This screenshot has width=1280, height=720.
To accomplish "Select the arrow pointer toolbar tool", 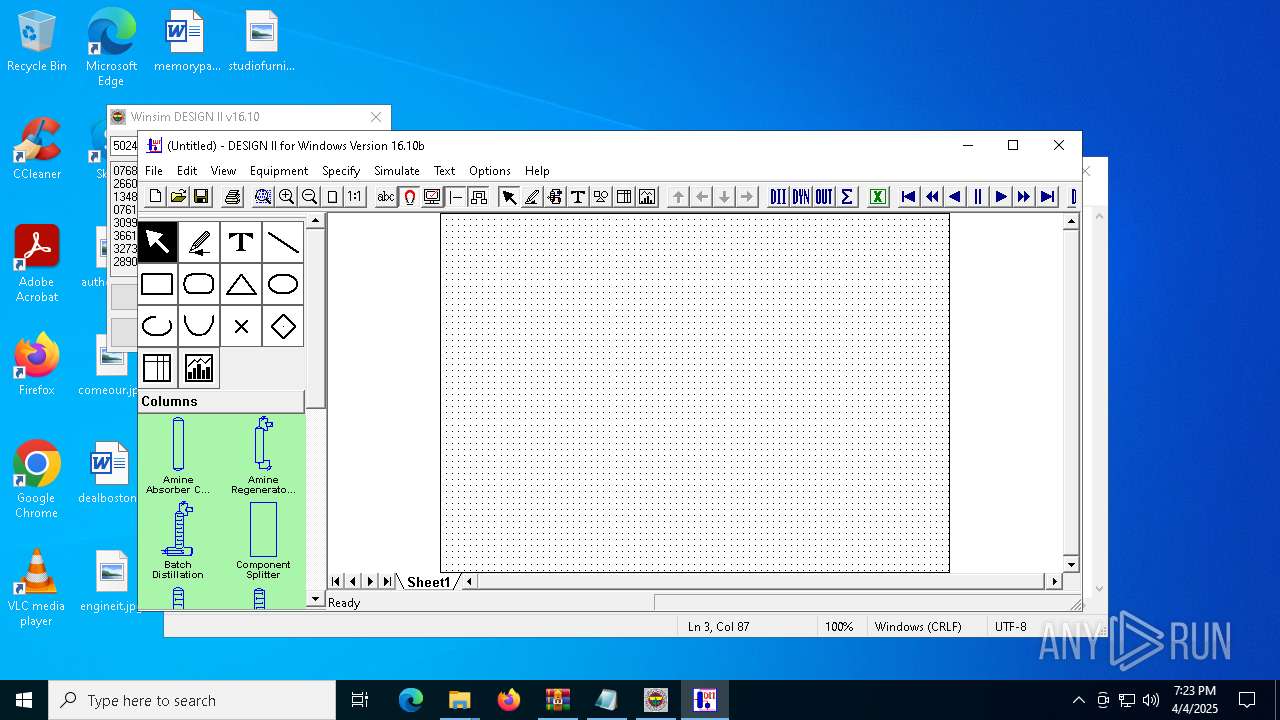I will pos(509,197).
